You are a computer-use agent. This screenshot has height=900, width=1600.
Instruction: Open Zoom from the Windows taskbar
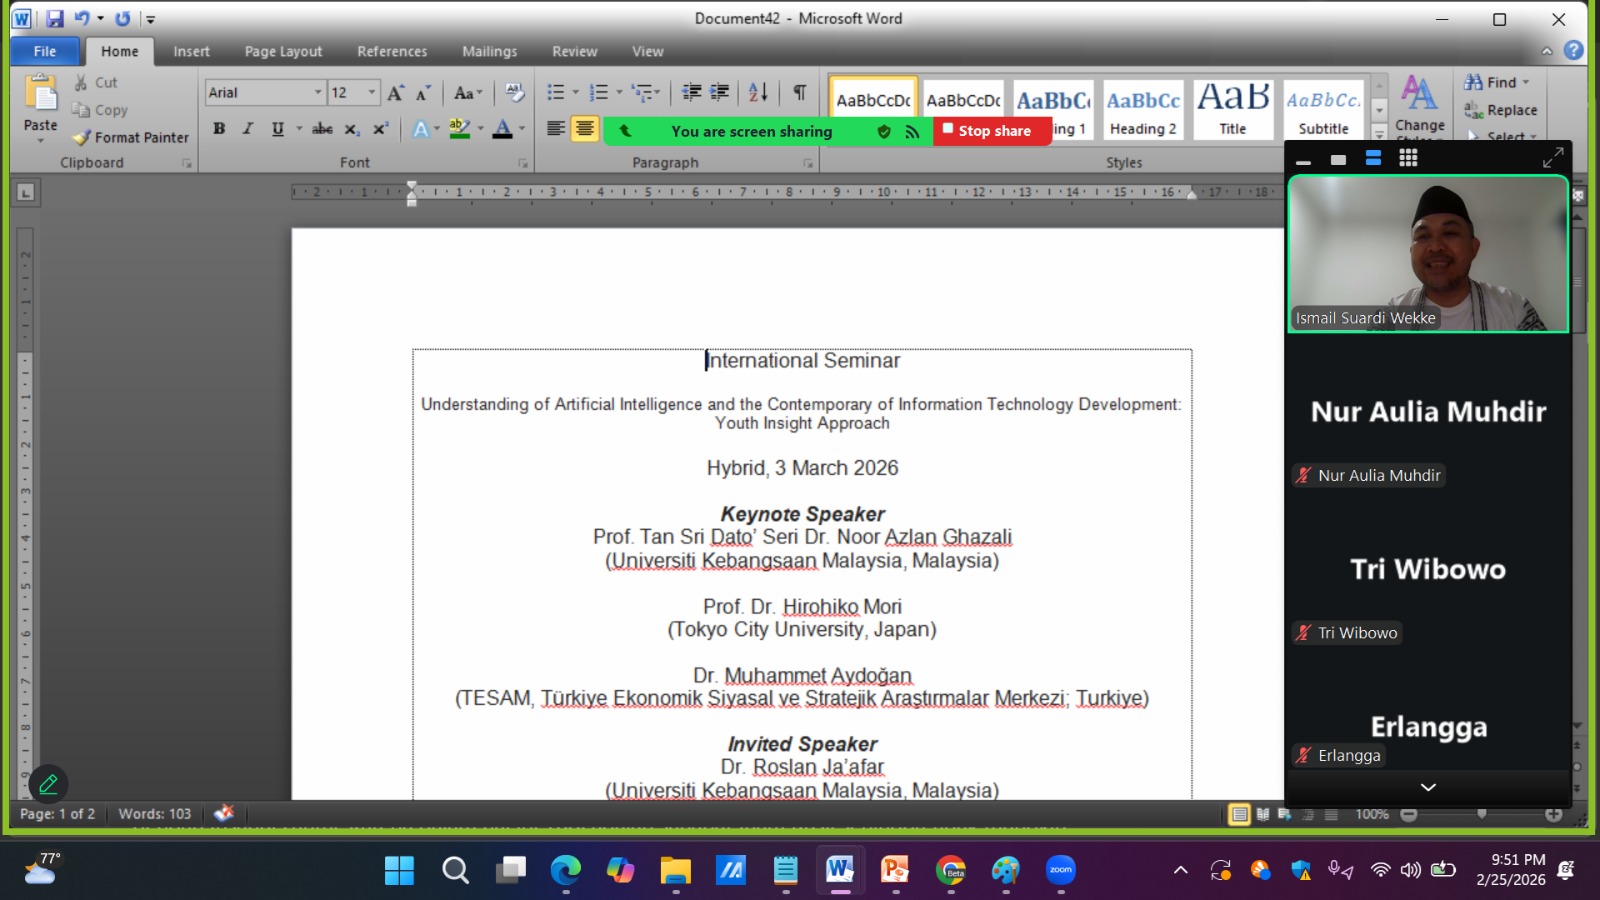pyautogui.click(x=1060, y=870)
